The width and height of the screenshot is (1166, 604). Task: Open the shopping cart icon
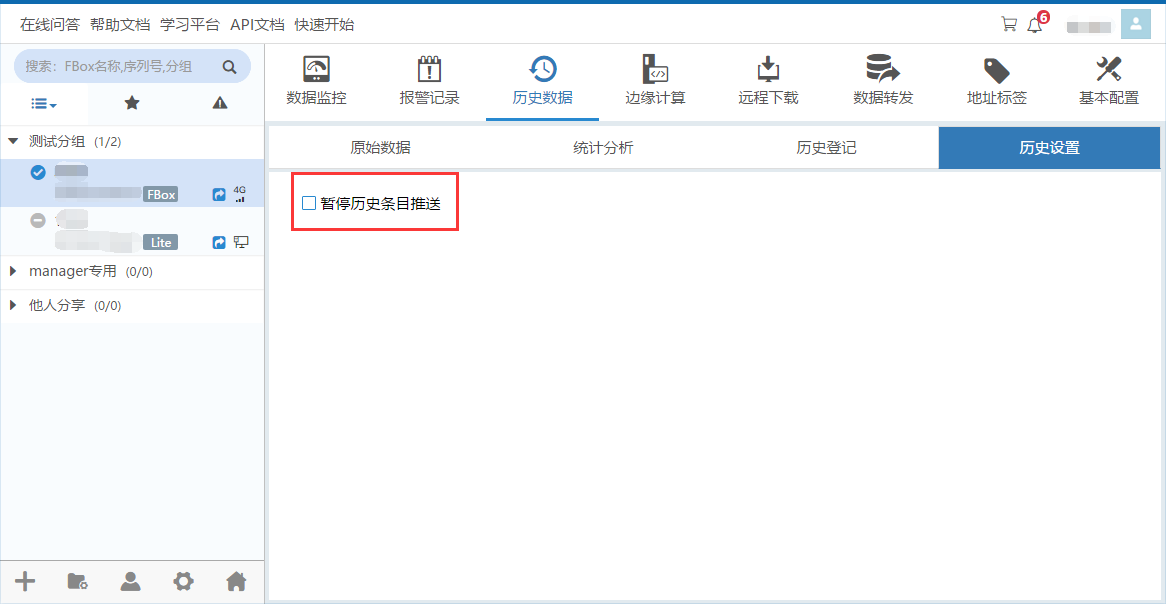(x=1009, y=25)
